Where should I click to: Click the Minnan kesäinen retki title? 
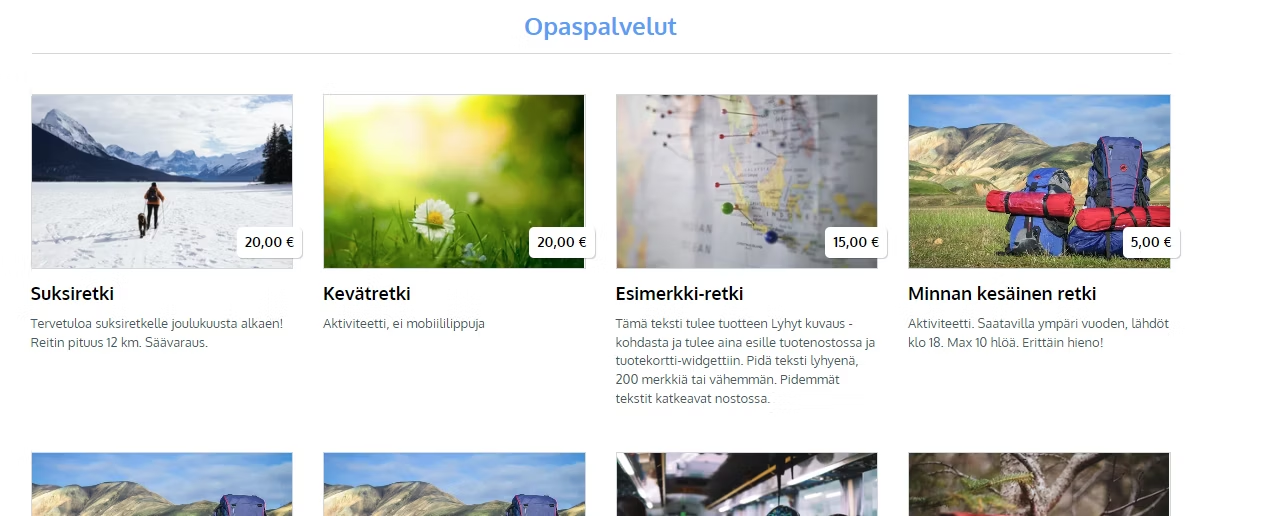(x=1002, y=294)
